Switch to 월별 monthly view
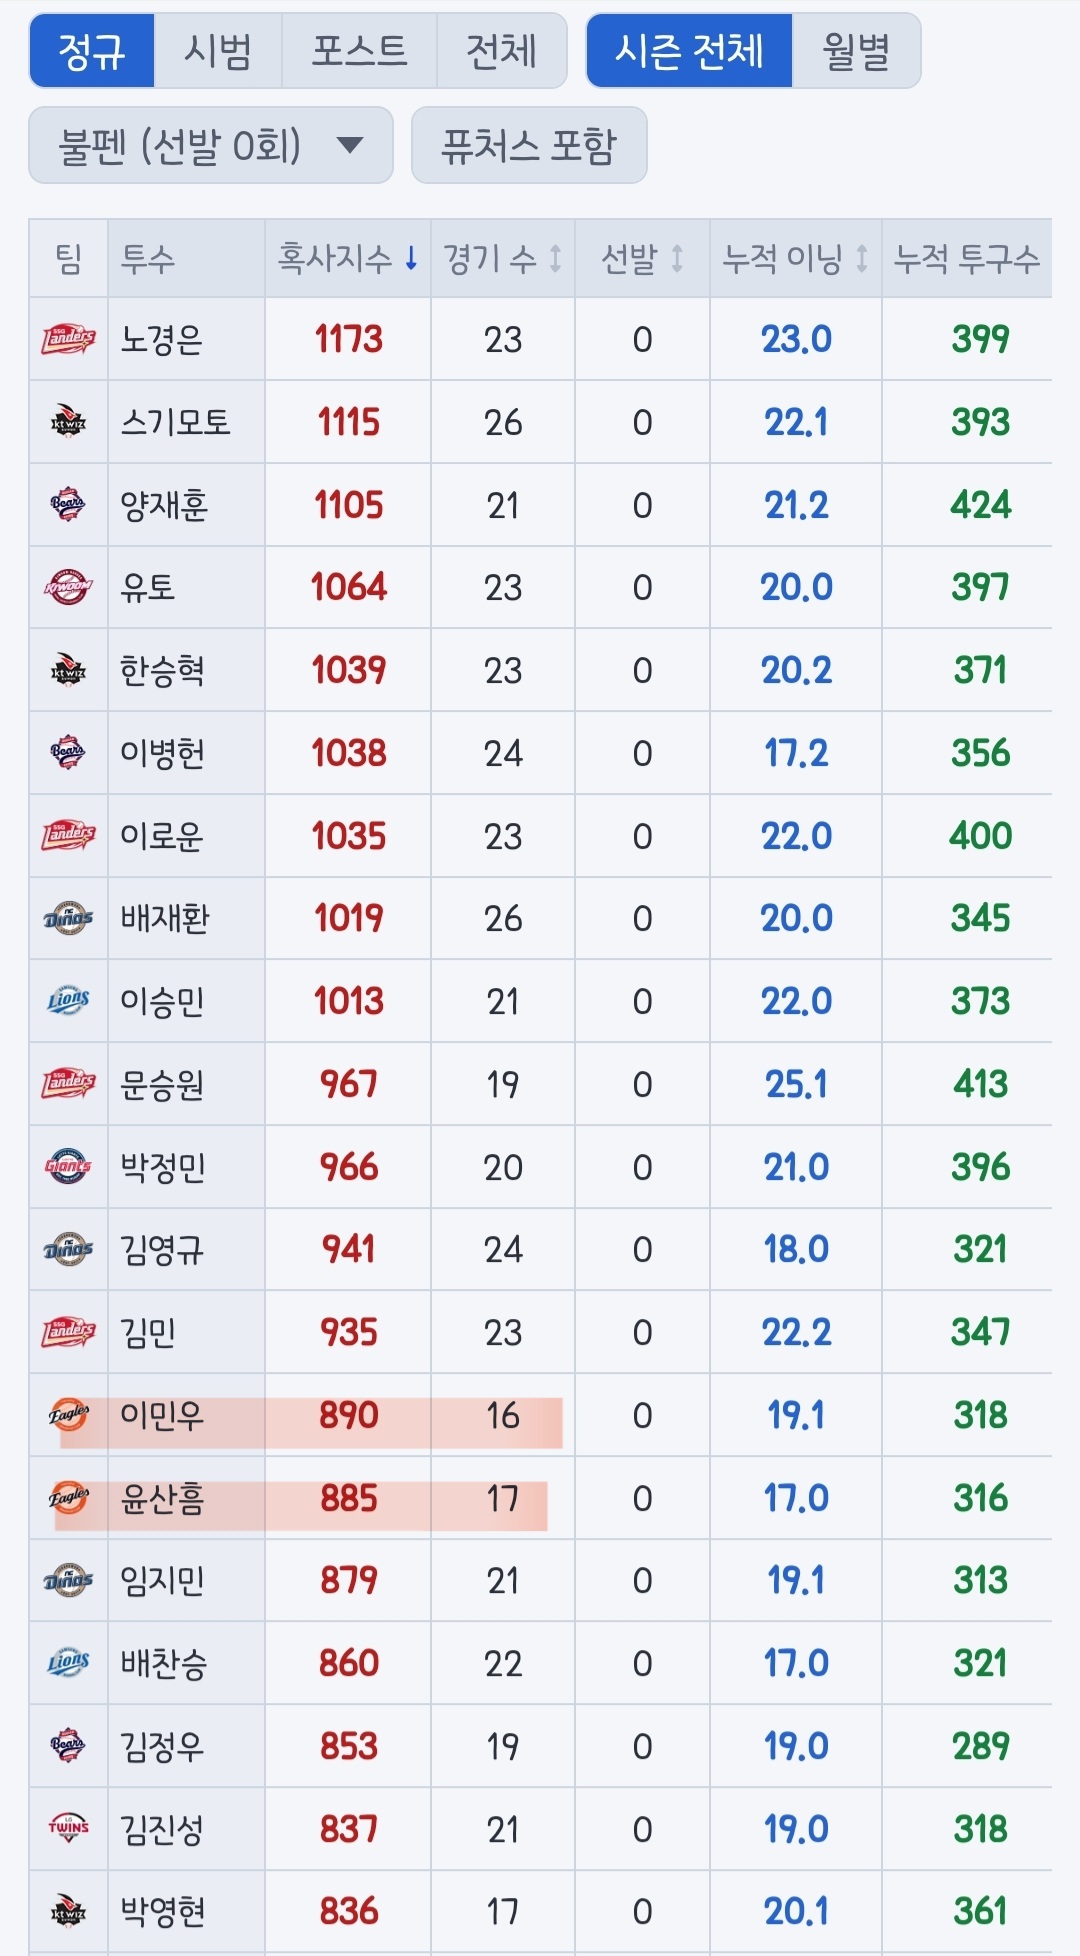Viewport: 1080px width, 1956px height. pyautogui.click(x=856, y=51)
